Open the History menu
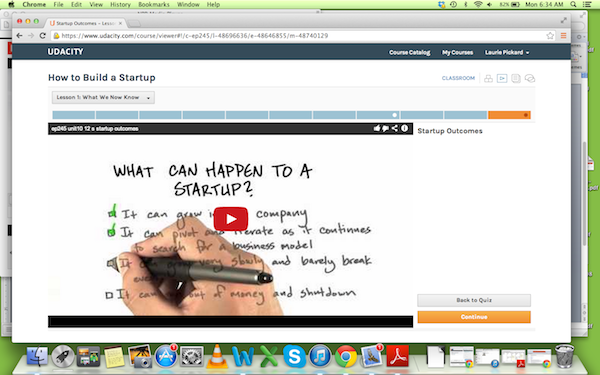This screenshot has width=600, height=375. (121, 5)
